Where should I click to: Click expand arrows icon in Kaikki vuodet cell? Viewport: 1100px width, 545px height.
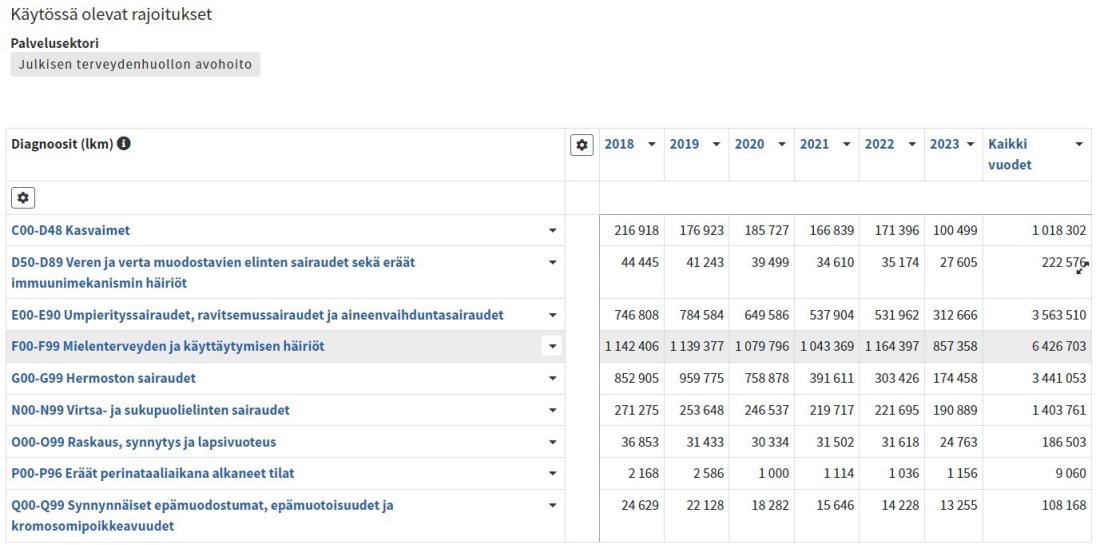(1082, 267)
